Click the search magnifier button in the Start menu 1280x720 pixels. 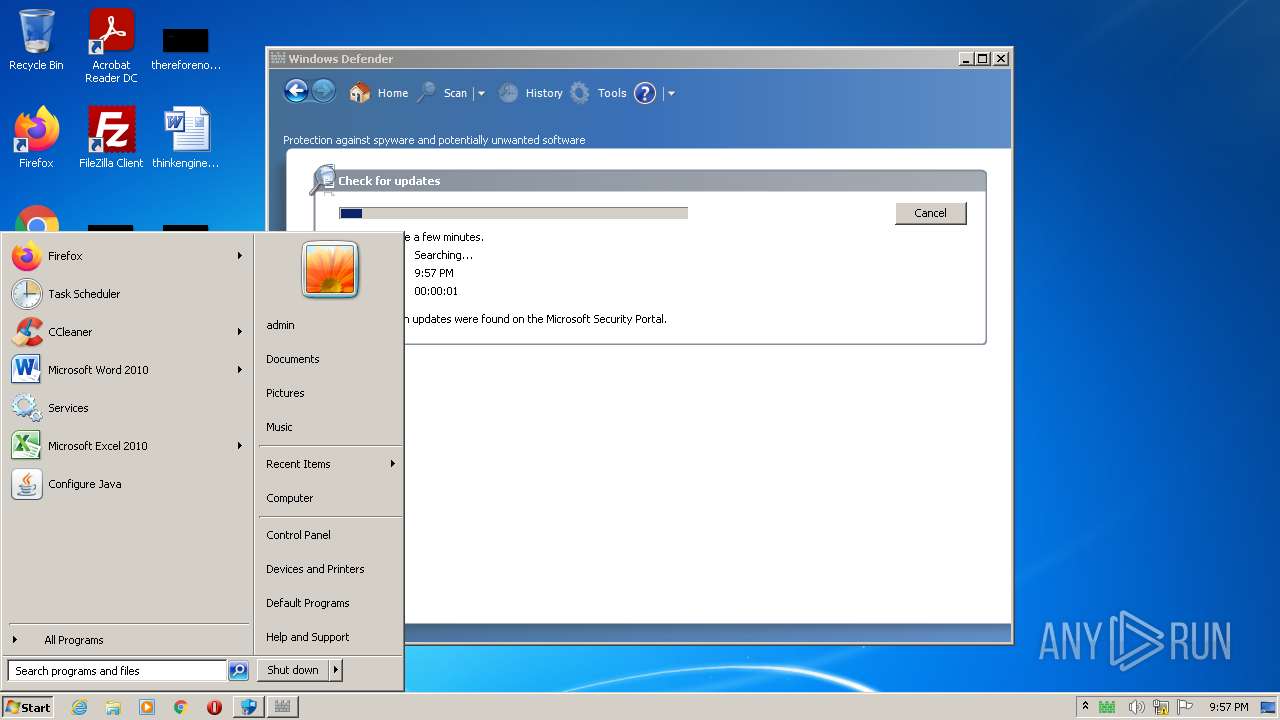[x=238, y=671]
